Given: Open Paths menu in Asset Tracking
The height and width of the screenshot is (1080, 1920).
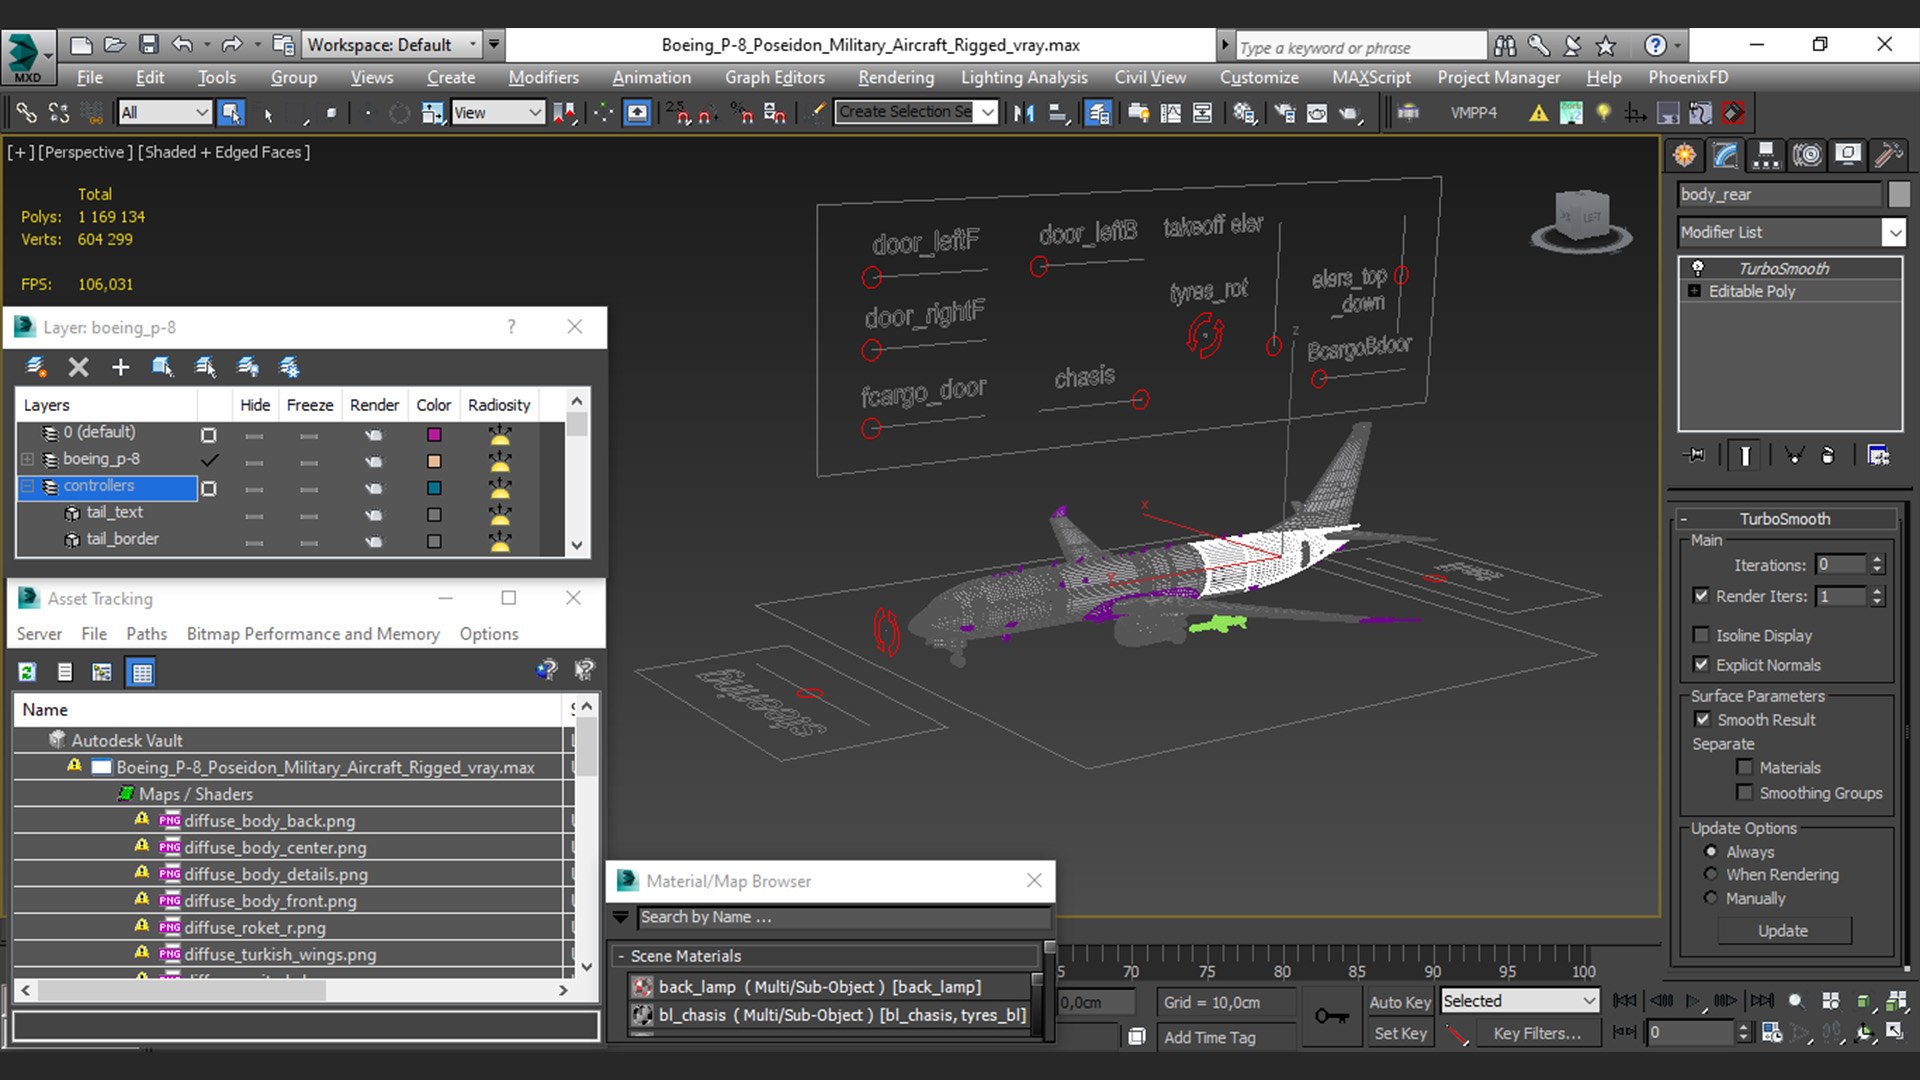Looking at the screenshot, I should 146,634.
